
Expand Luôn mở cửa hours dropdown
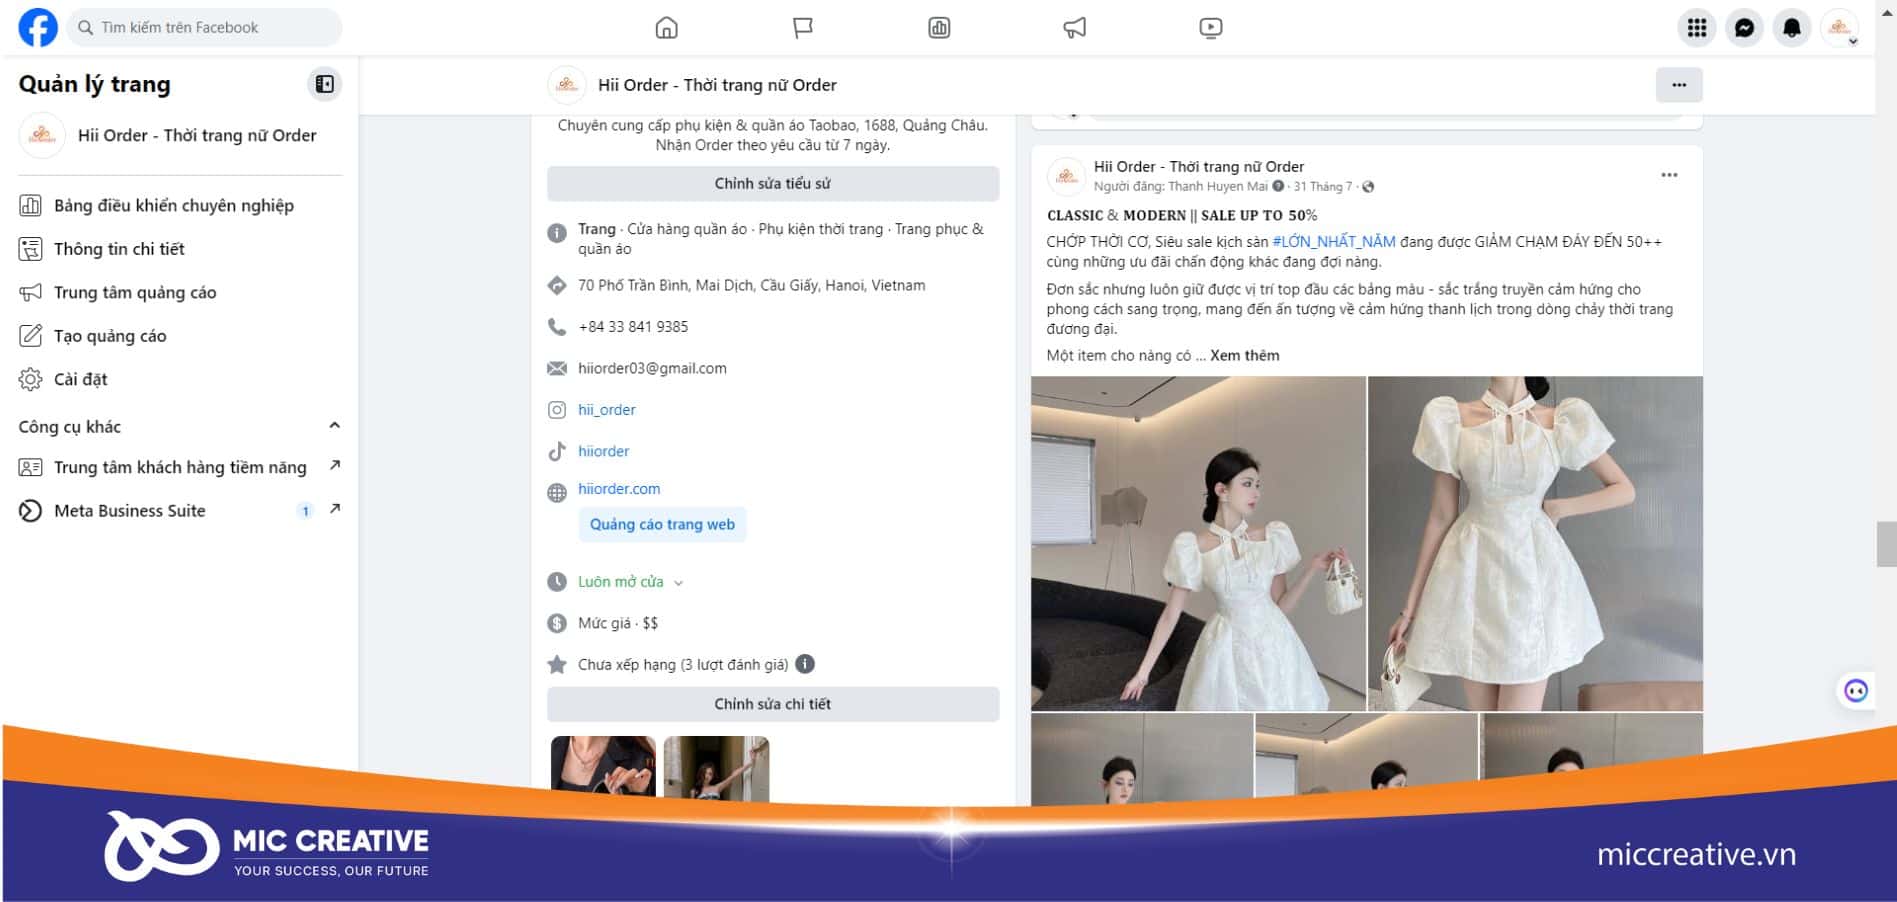[x=679, y=583]
